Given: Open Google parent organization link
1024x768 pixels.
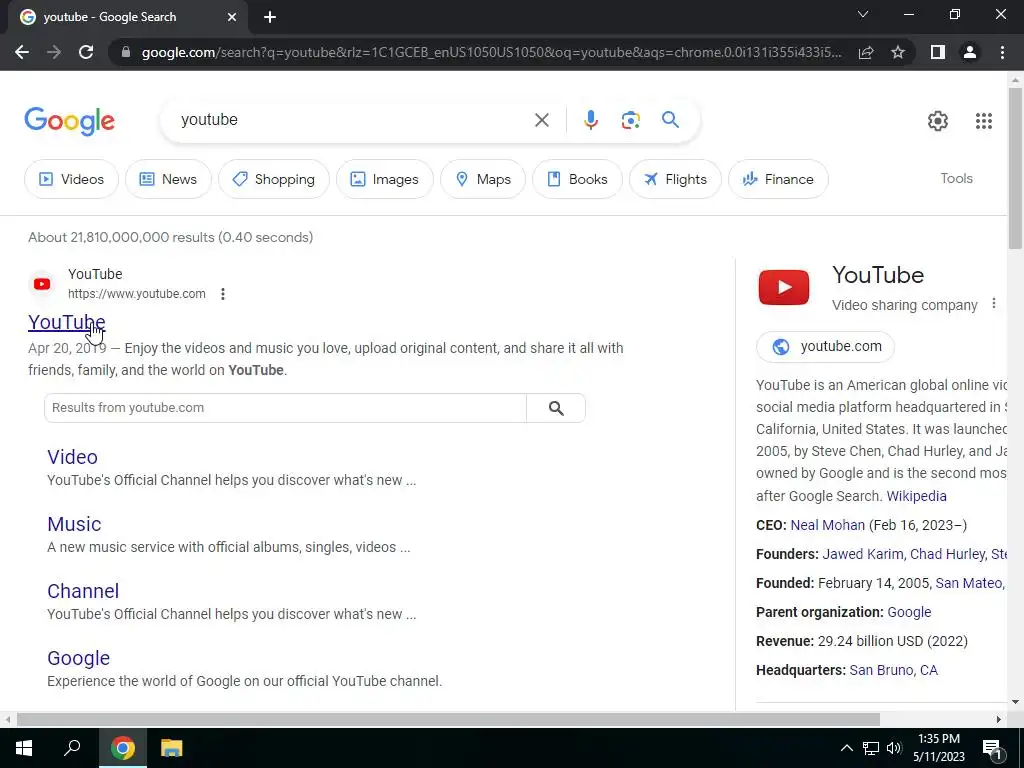Looking at the screenshot, I should click(x=909, y=612).
